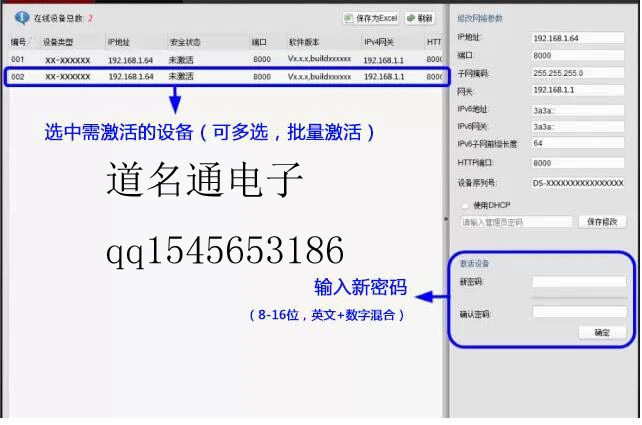The height and width of the screenshot is (425, 642).
Task: Edit the 子网掩码 field 255.255.255.0
Action: [578, 73]
